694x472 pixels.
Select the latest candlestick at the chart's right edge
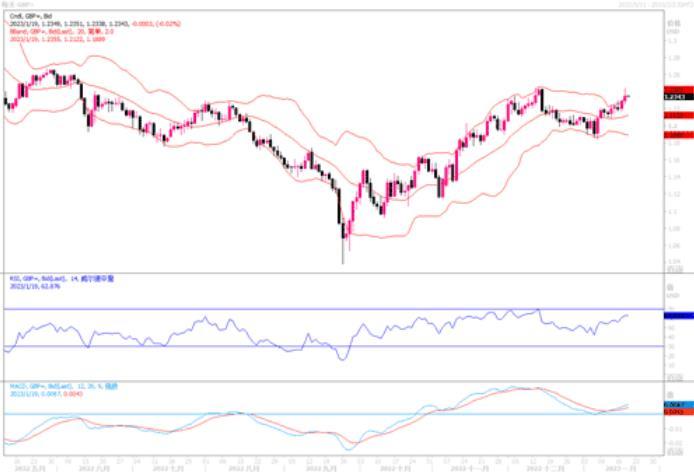626,96
